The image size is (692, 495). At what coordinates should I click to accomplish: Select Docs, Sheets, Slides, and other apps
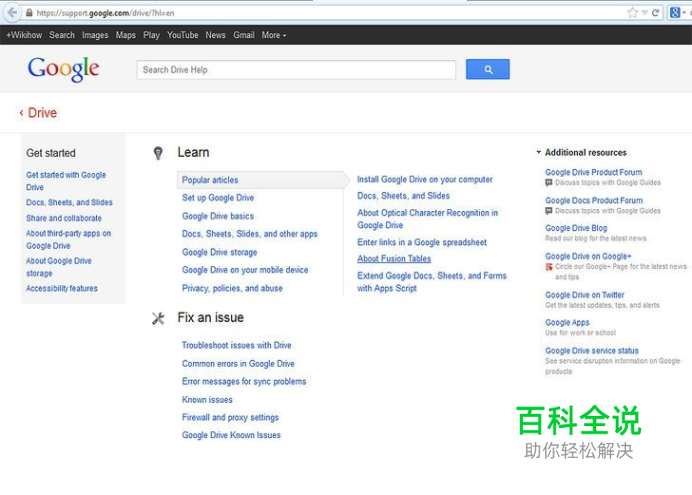[249, 234]
